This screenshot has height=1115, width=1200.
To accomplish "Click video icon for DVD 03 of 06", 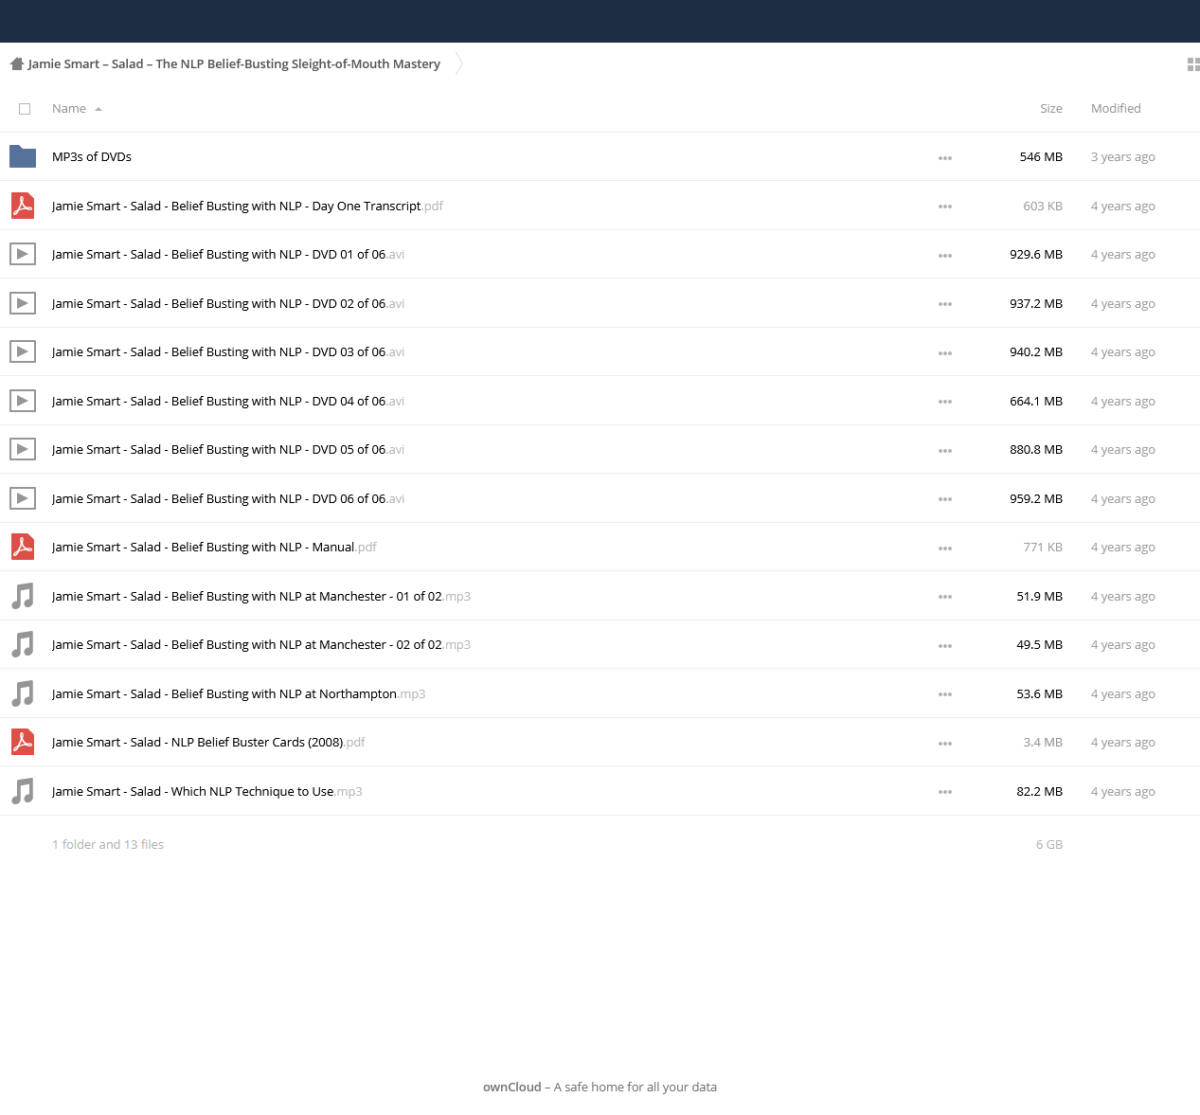I will click(x=23, y=352).
